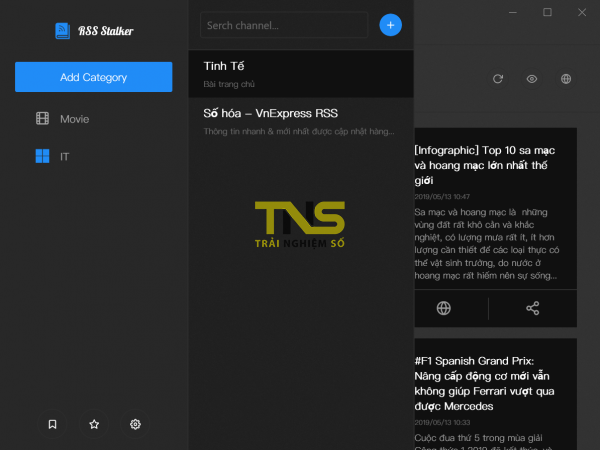Screen dimensions: 600x450
Task: Add a new channel with plus button
Action: coord(390,25)
